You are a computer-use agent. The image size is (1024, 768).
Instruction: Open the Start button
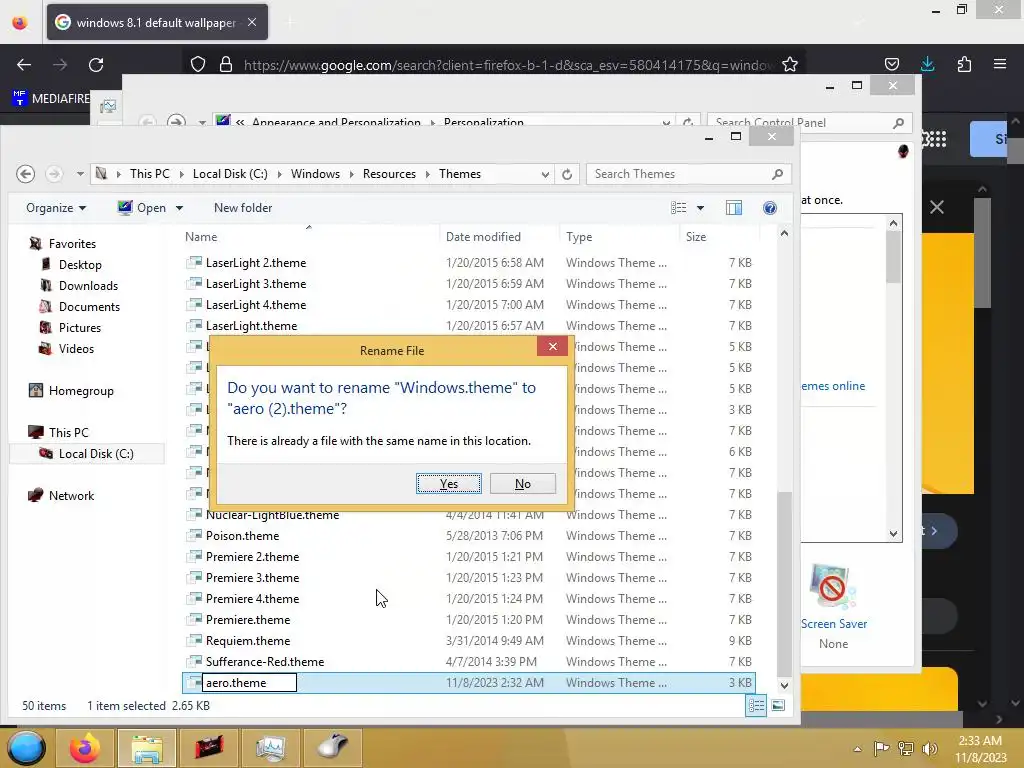click(26, 748)
